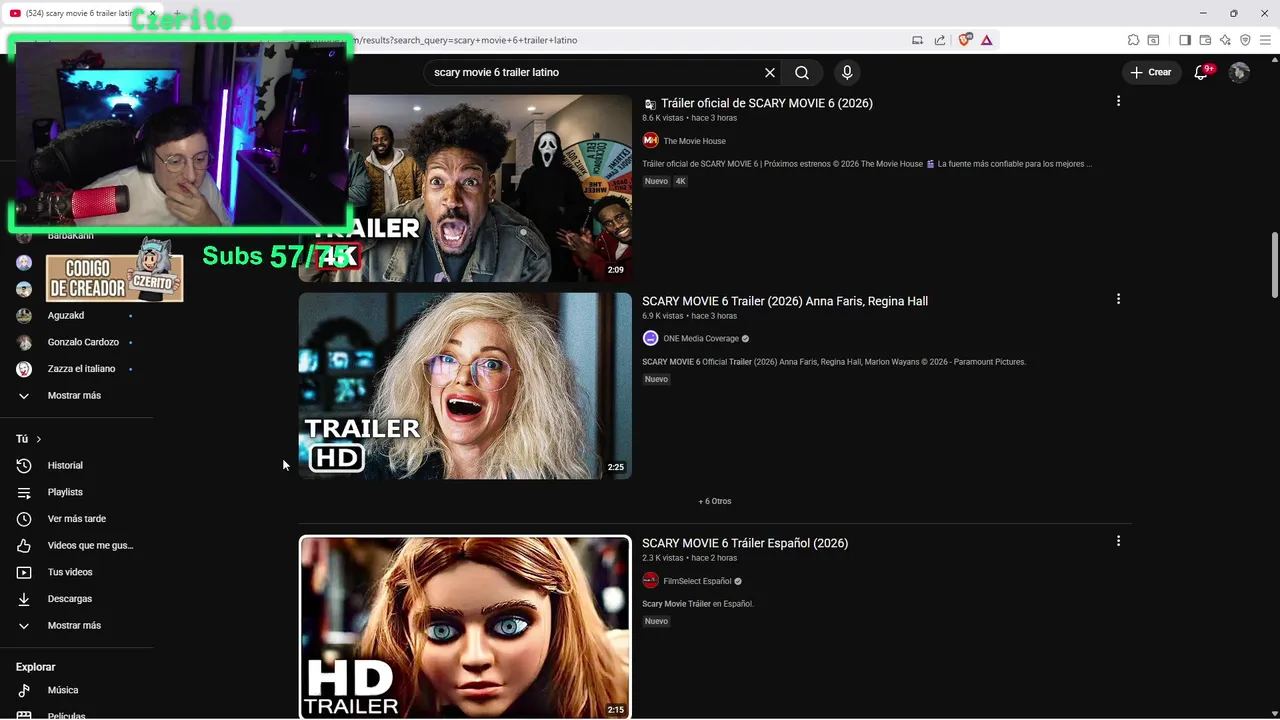The height and width of the screenshot is (720, 1280).
Task: Play the doll HD Trailer thumbnail
Action: click(x=465, y=627)
